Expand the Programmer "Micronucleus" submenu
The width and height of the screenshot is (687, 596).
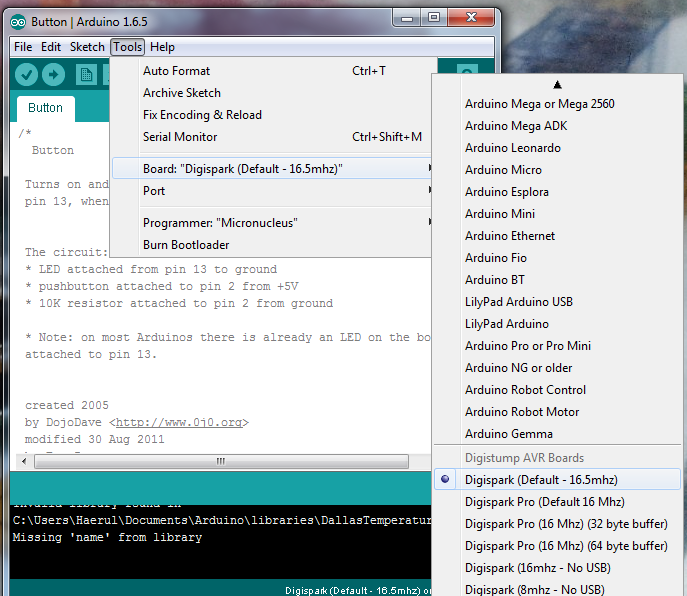272,223
